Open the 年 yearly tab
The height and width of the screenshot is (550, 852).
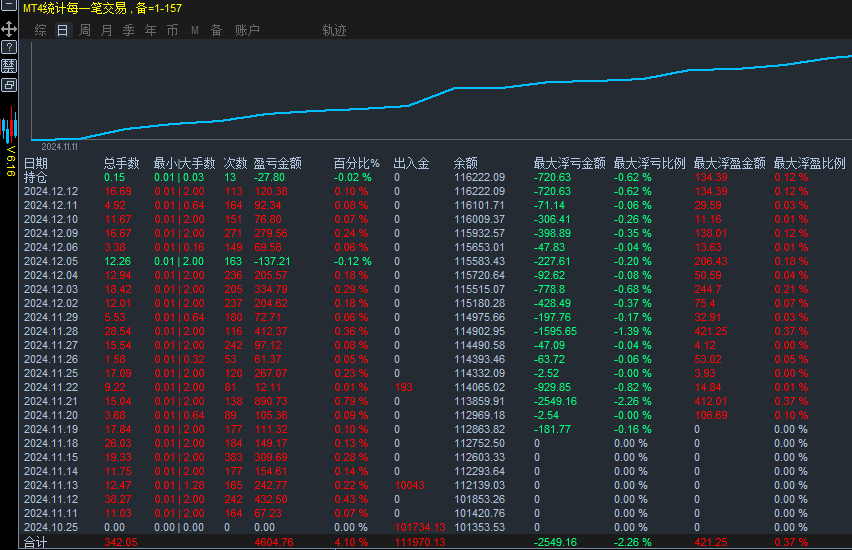[151, 30]
